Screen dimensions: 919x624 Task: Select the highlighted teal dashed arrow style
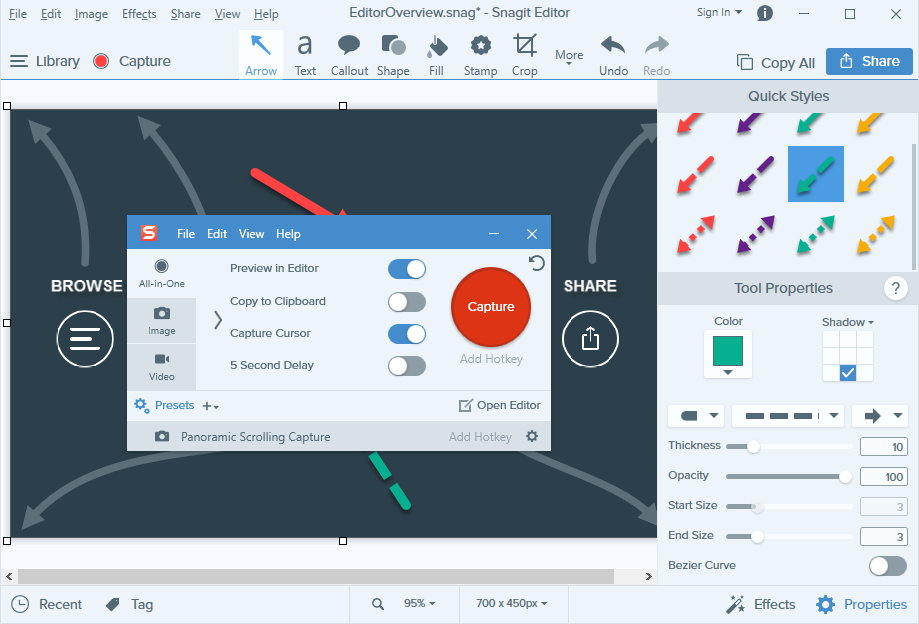click(816, 174)
